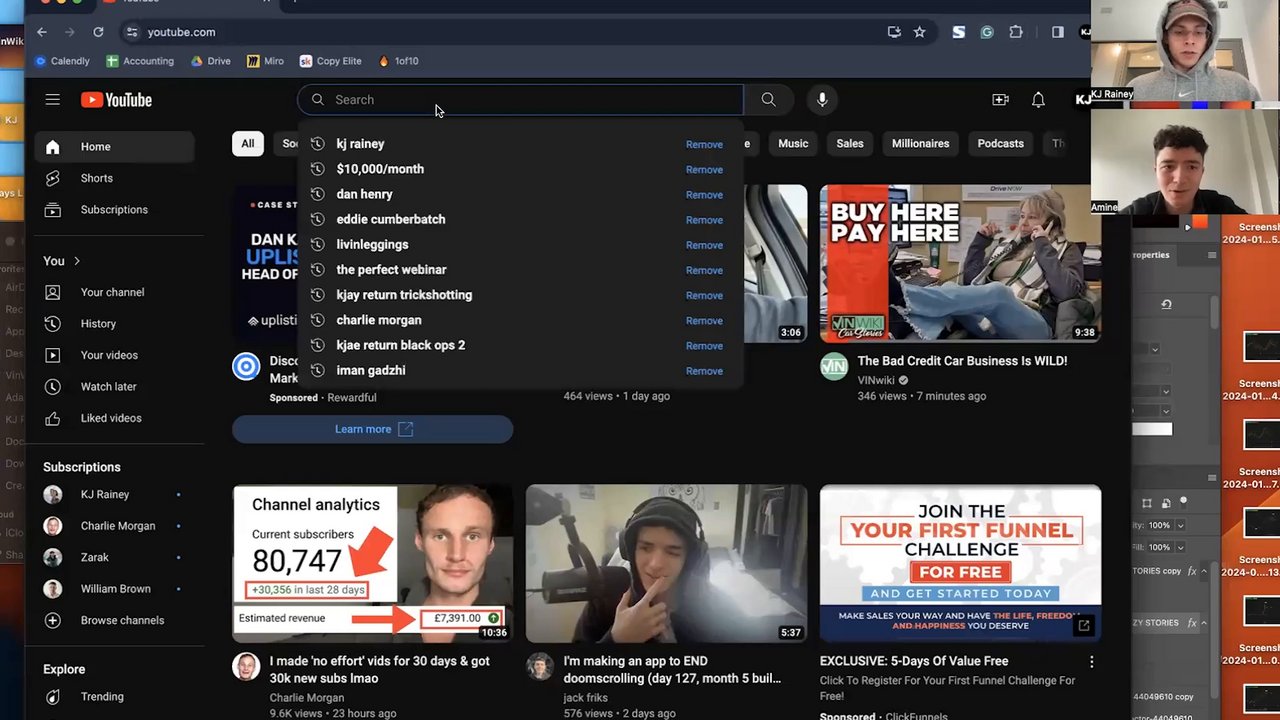The width and height of the screenshot is (1280, 720).
Task: Choose 'eddie cumberbatch' search suggestion
Action: tap(391, 219)
